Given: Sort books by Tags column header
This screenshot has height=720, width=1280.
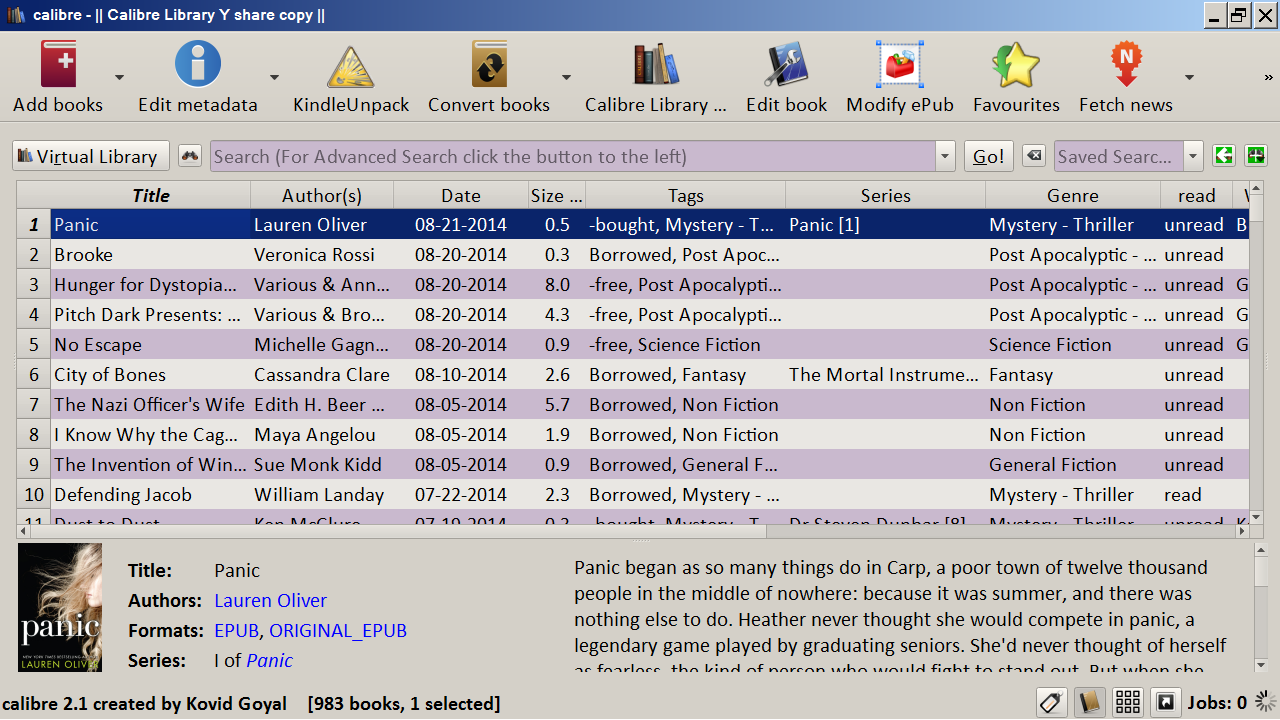Looking at the screenshot, I should click(686, 196).
